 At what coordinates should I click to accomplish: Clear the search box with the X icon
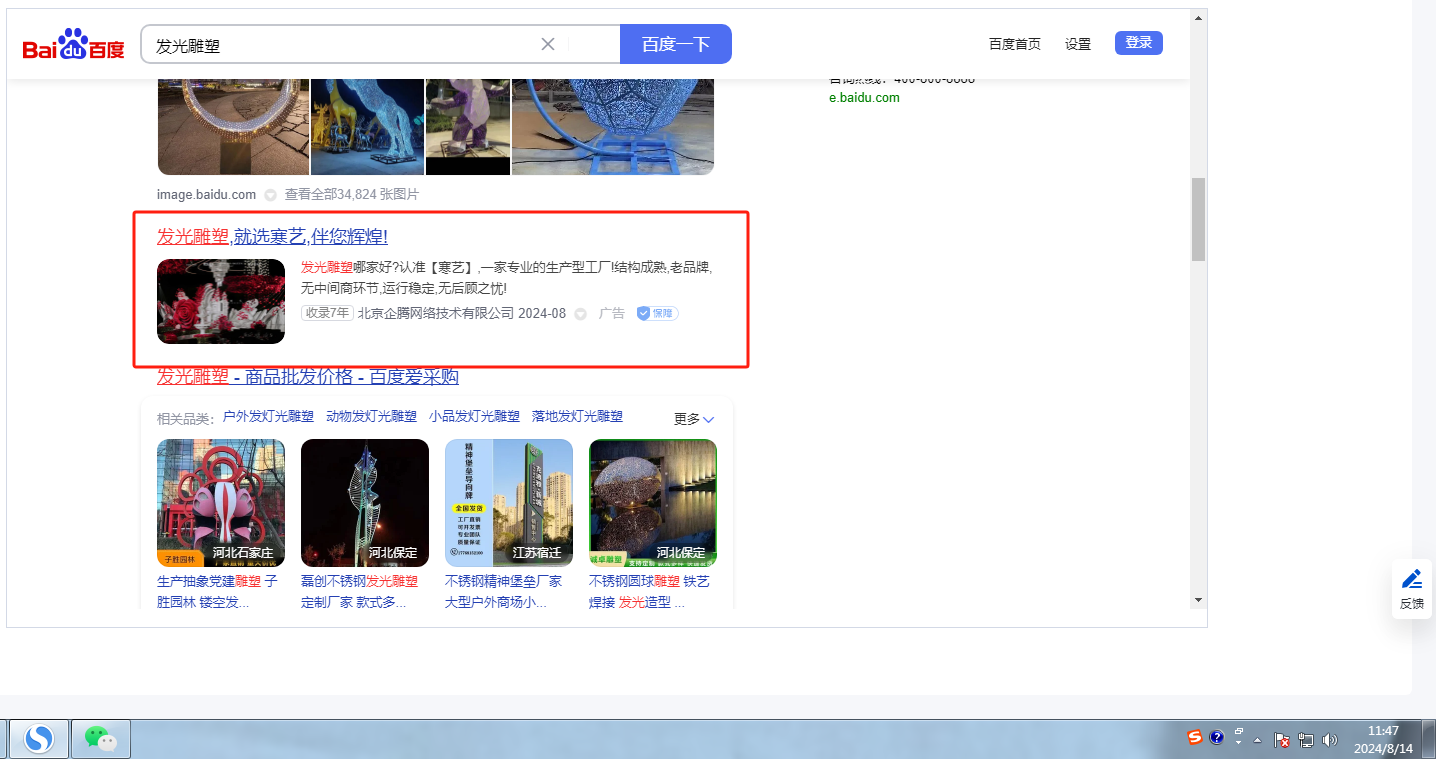point(548,44)
